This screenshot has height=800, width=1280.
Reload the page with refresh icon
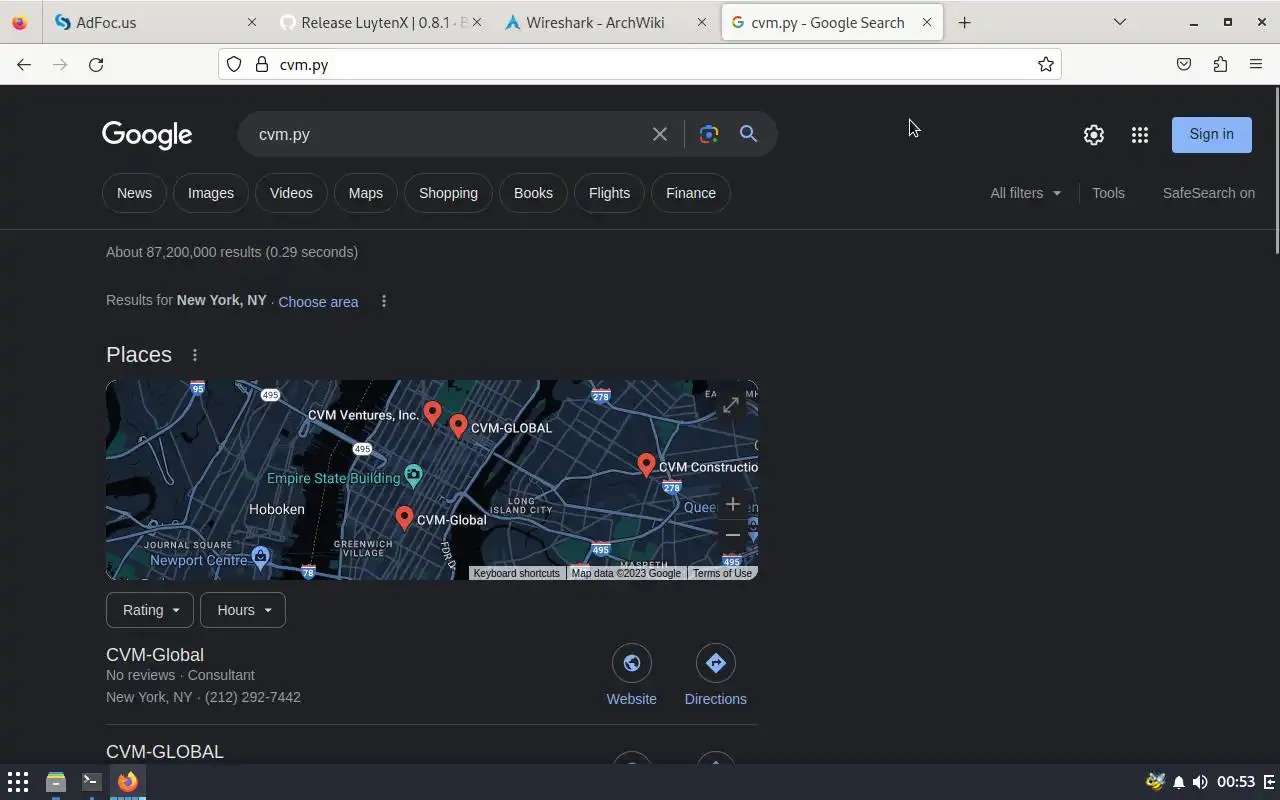pyautogui.click(x=96, y=64)
